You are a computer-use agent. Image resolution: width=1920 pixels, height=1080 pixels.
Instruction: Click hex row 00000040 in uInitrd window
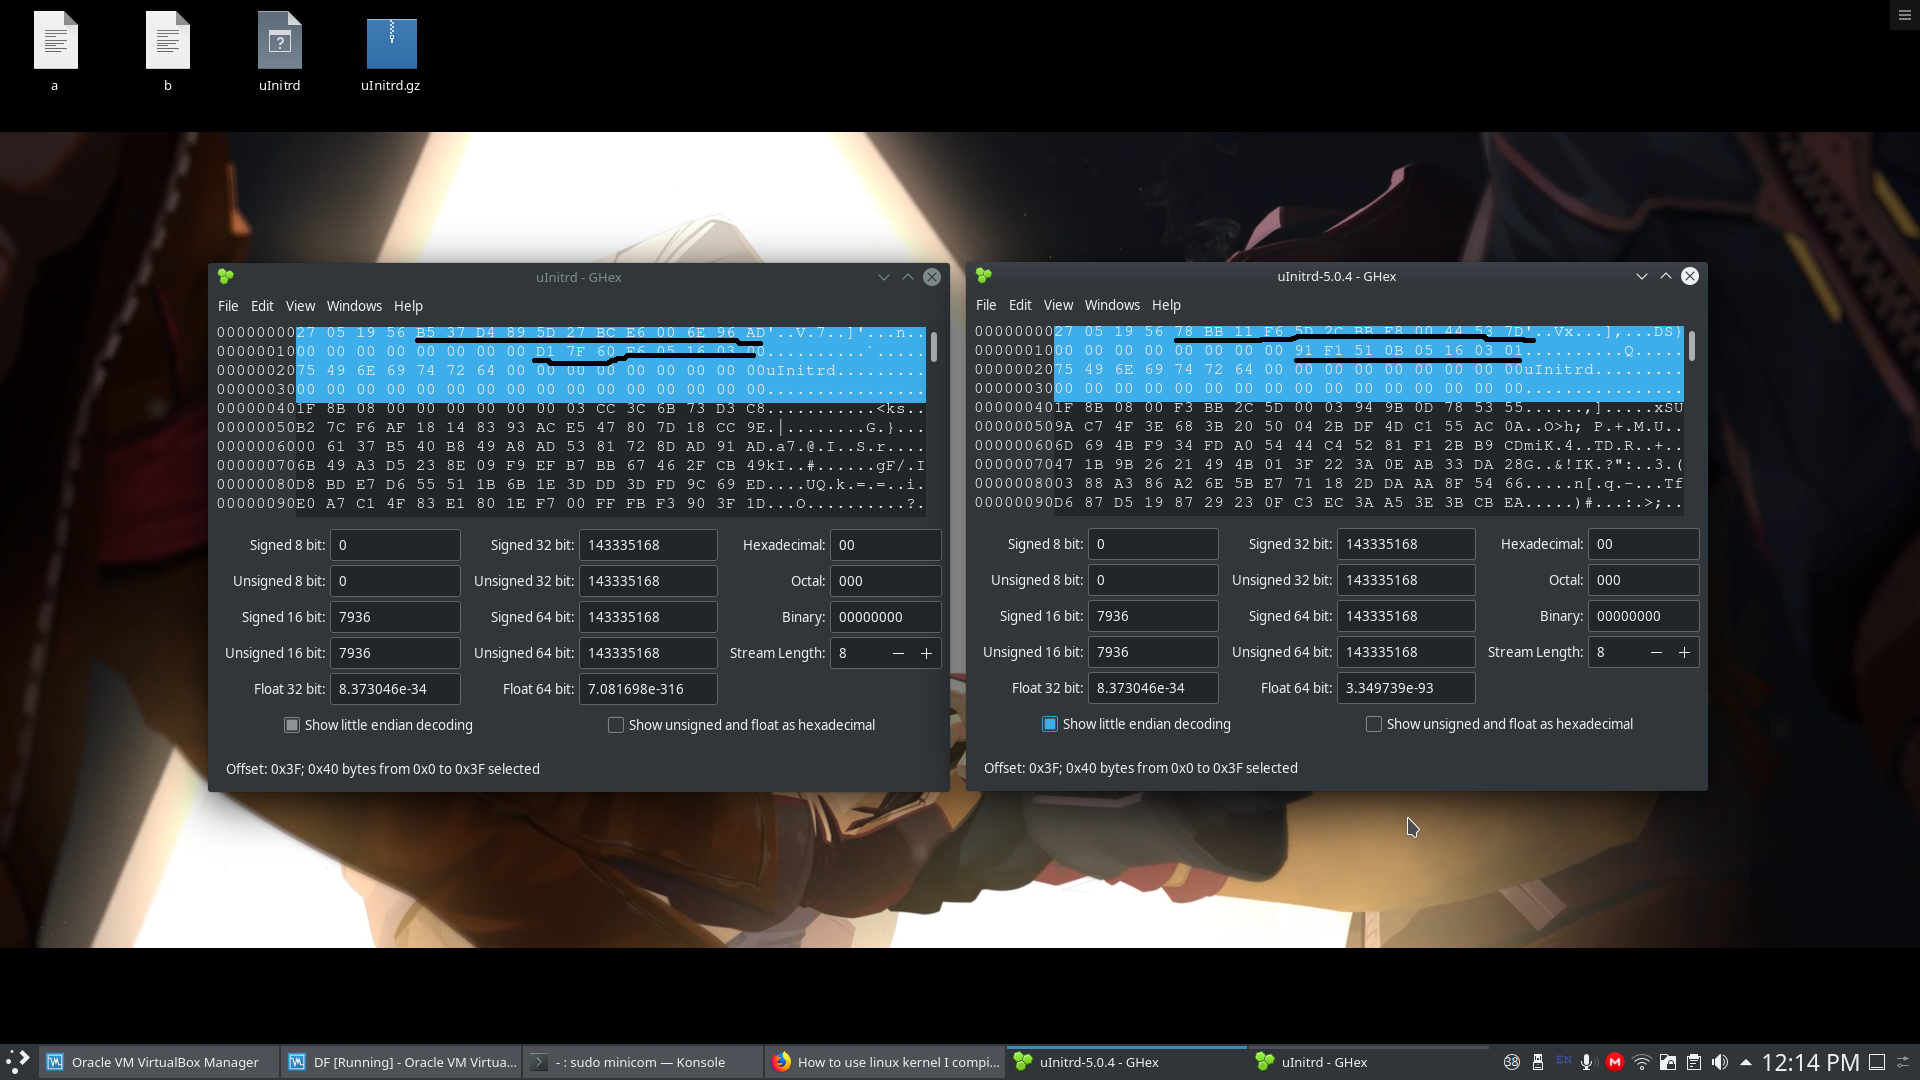[571, 408]
